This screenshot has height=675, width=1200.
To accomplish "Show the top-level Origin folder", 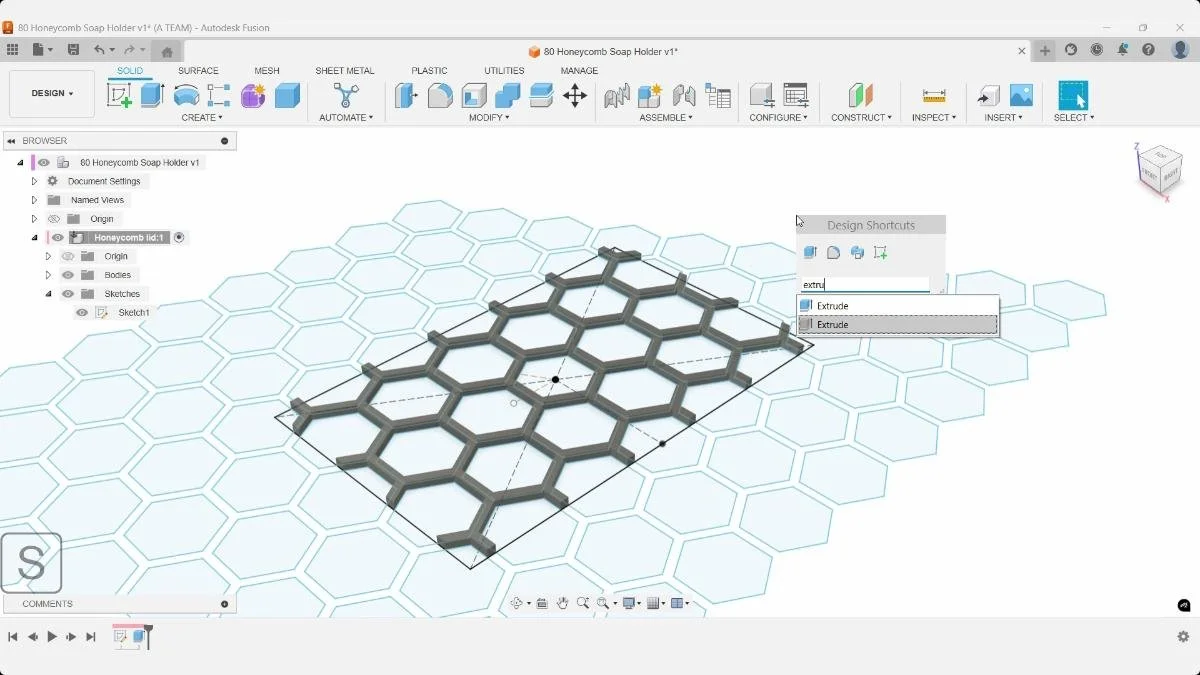I will tap(54, 219).
